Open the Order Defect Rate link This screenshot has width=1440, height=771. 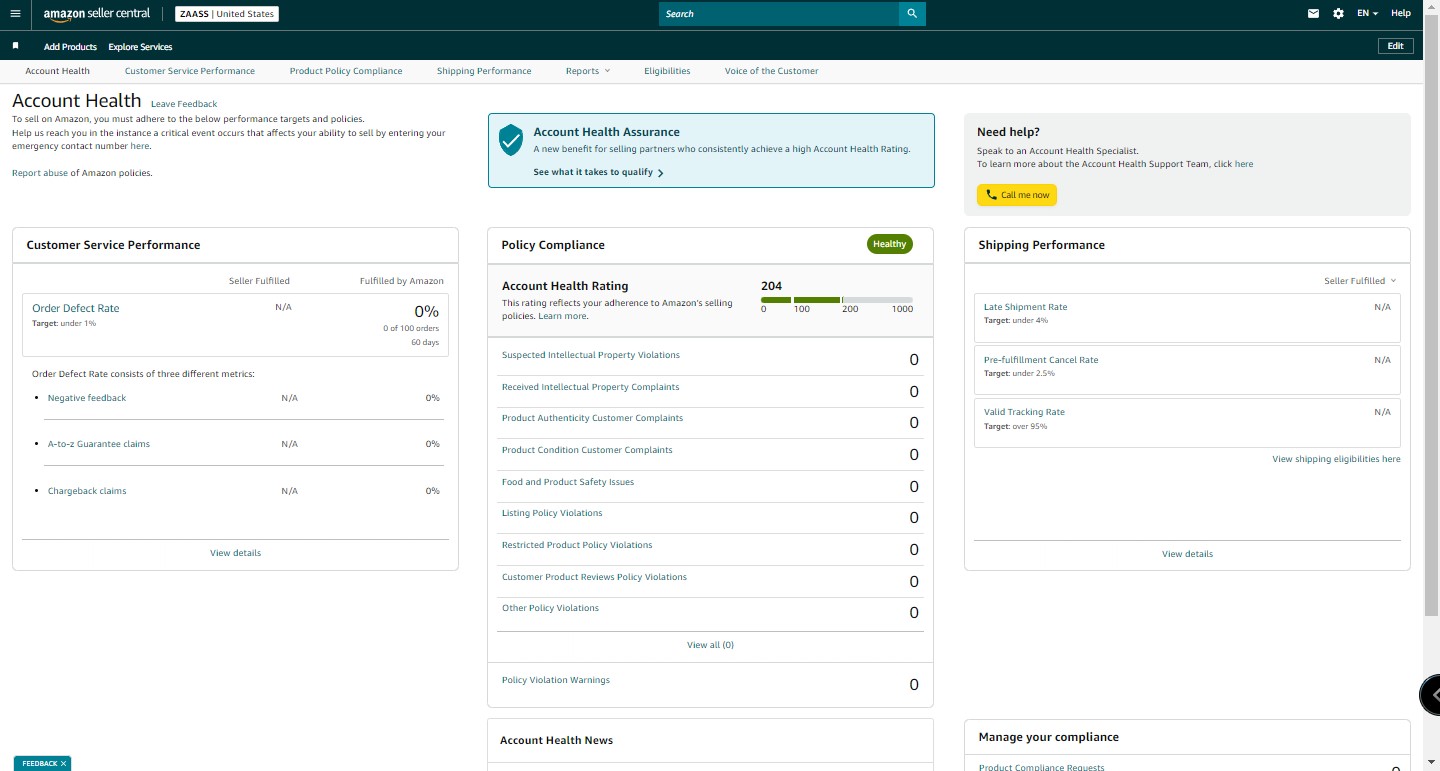click(76, 308)
